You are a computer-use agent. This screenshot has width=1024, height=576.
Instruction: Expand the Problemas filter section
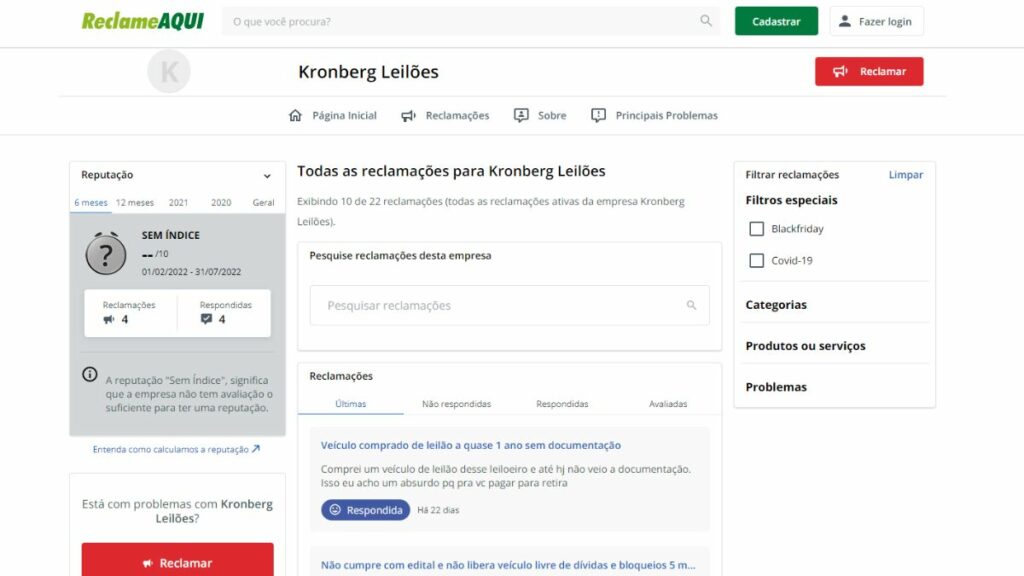(x=776, y=387)
